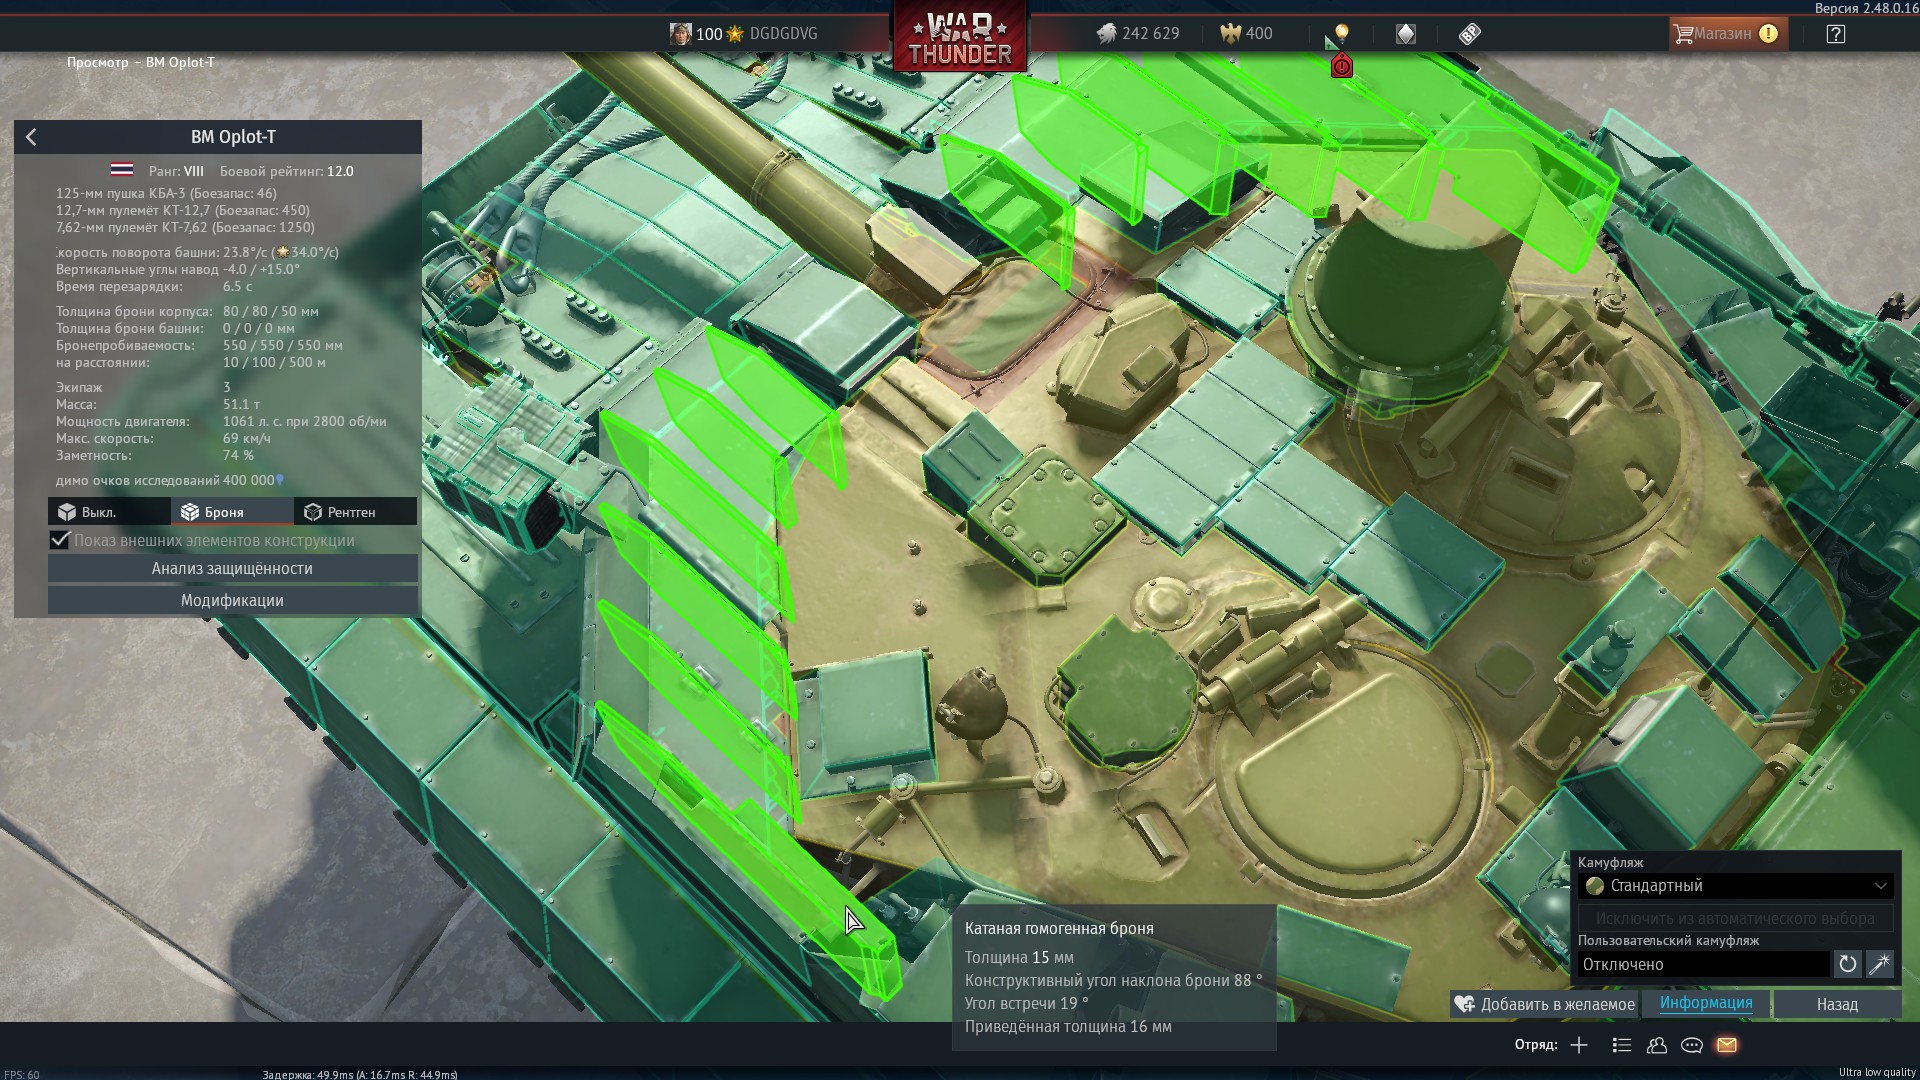Click the Версия 2.48.0.16 text
Screen dimensions: 1920x1080
coord(1865,8)
